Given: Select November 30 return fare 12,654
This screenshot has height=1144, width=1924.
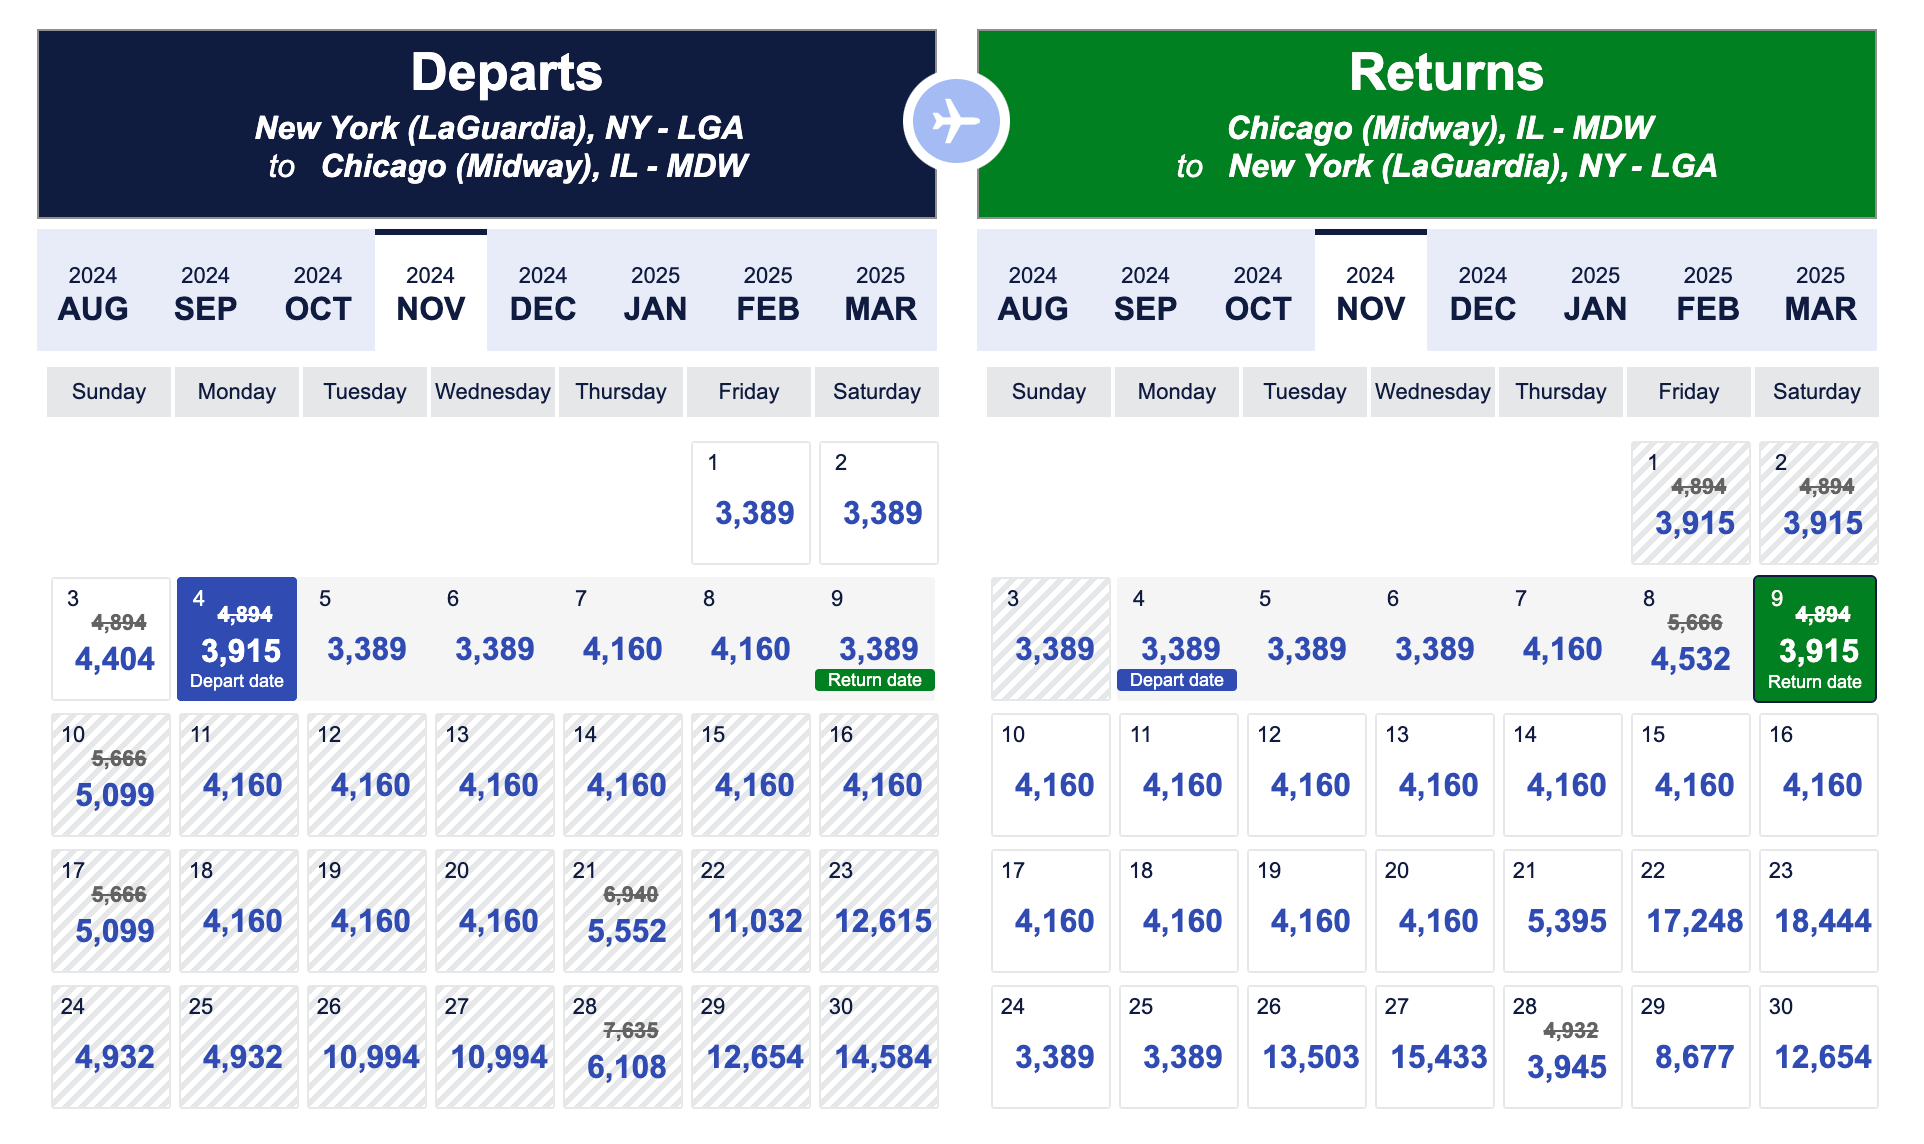Looking at the screenshot, I should [x=1819, y=1046].
